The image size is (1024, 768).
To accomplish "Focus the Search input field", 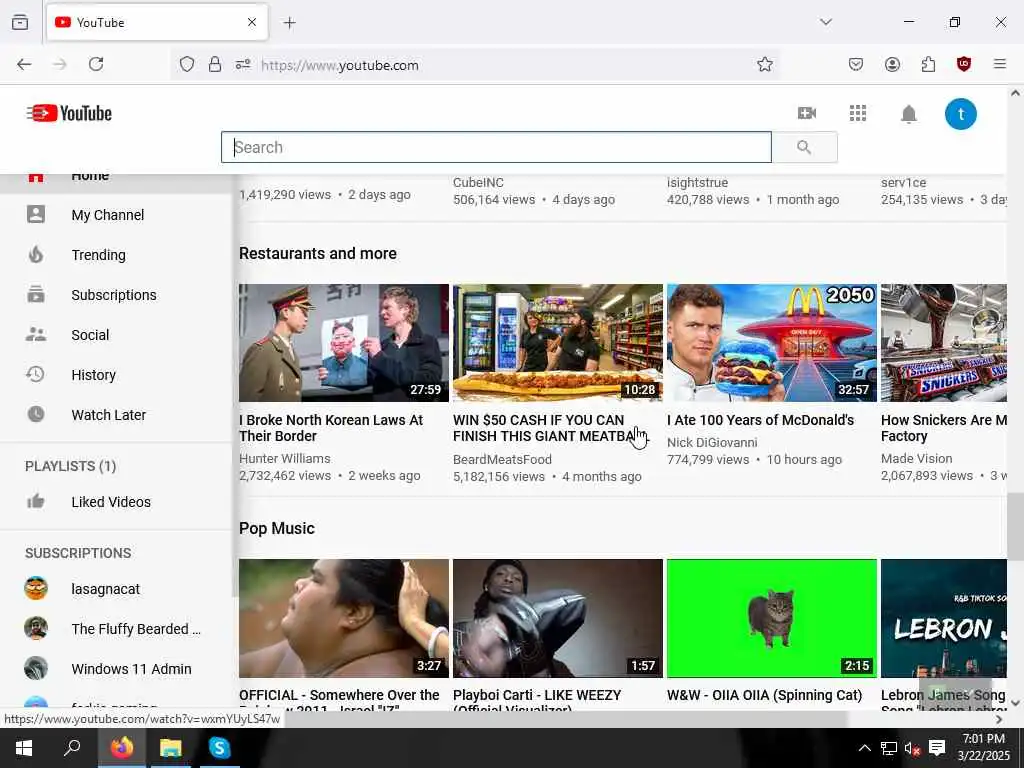I will pyautogui.click(x=496, y=147).
